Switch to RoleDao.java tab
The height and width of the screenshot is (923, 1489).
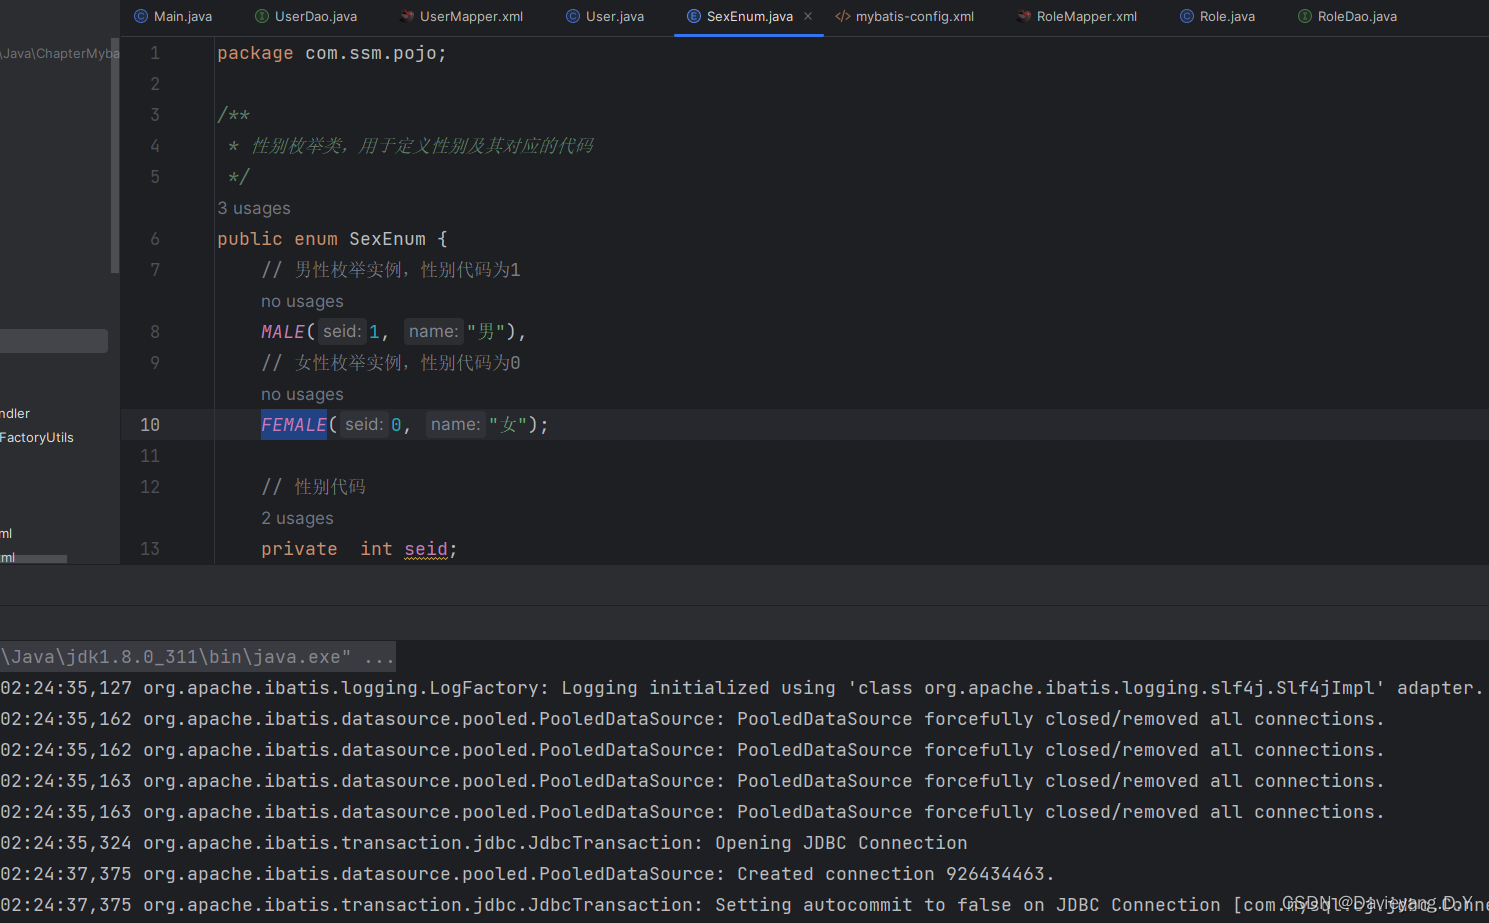click(x=1347, y=17)
